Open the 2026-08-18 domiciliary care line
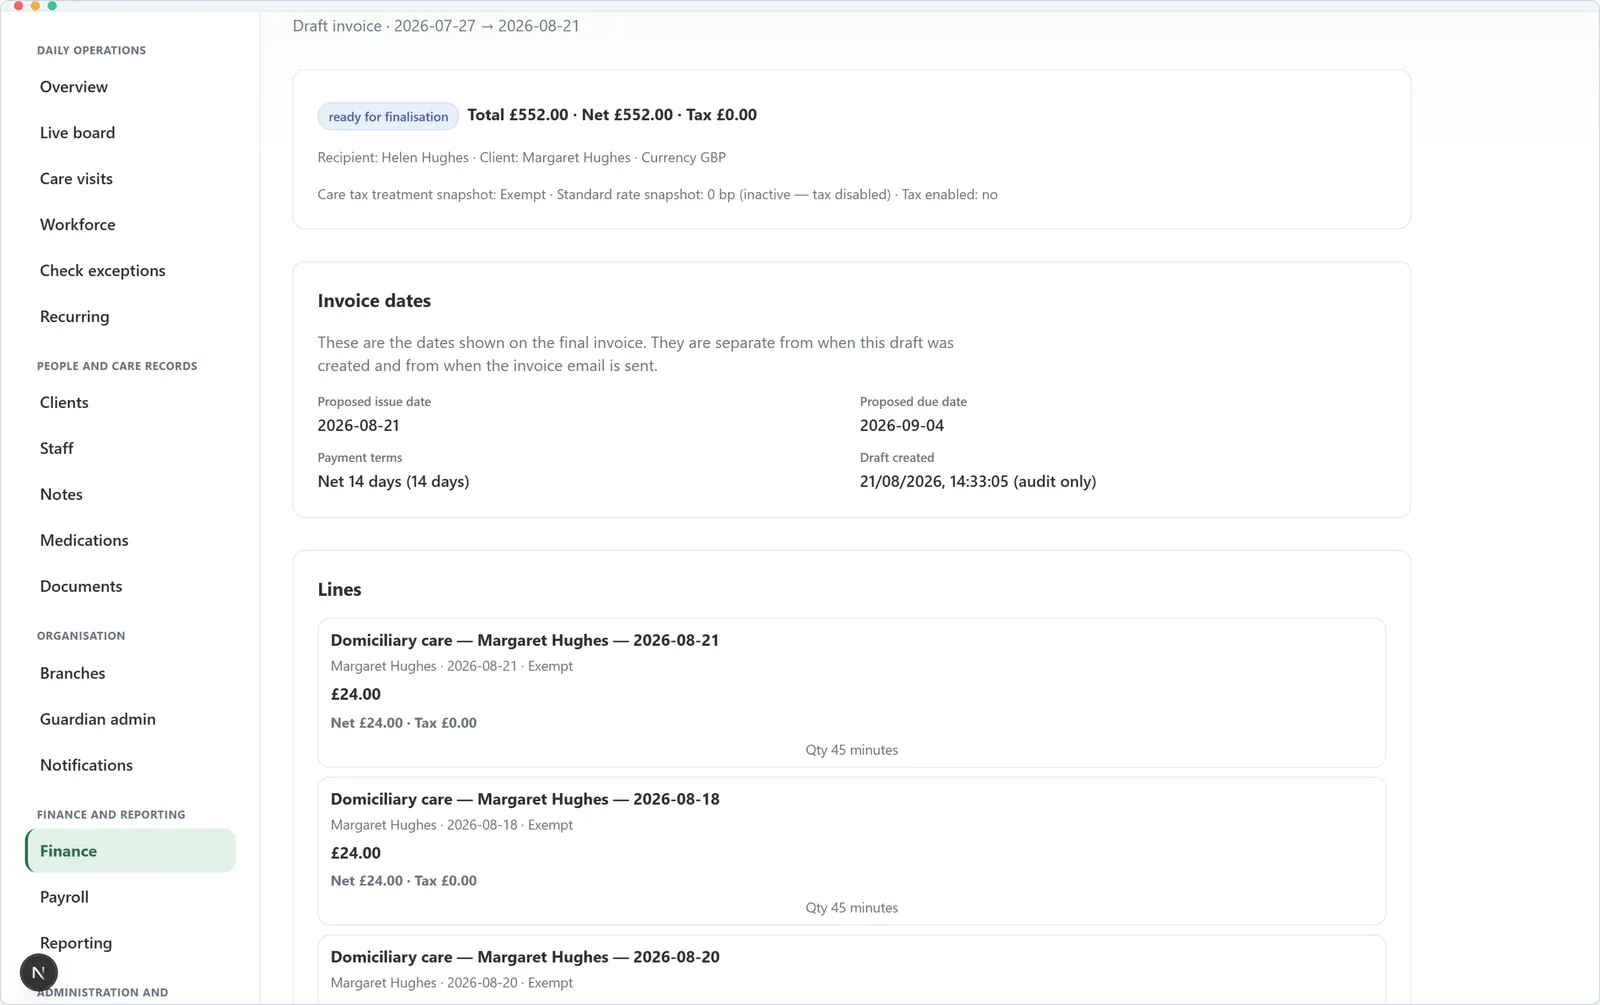This screenshot has width=1600, height=1005. pyautogui.click(x=852, y=851)
